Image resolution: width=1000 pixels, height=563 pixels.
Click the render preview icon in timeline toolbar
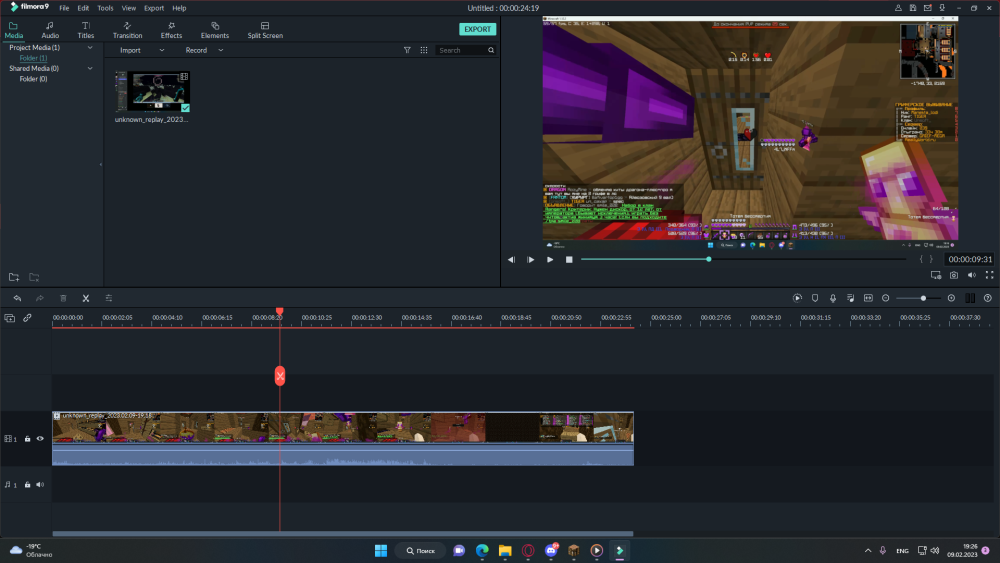(x=797, y=298)
